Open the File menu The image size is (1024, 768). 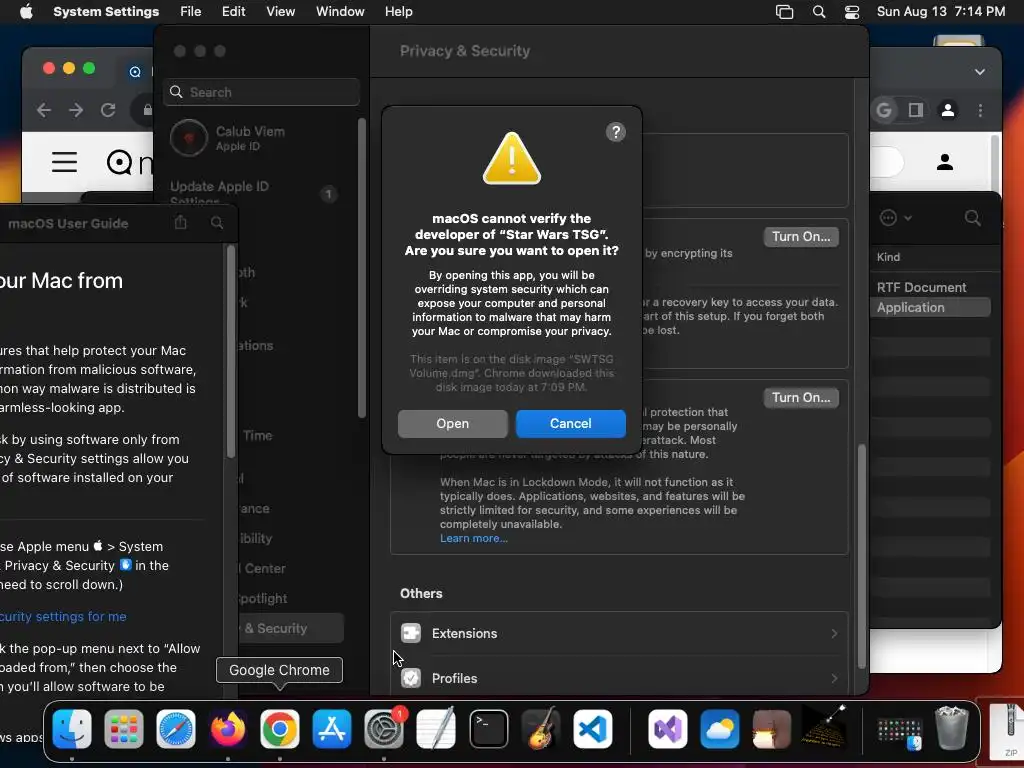click(191, 12)
